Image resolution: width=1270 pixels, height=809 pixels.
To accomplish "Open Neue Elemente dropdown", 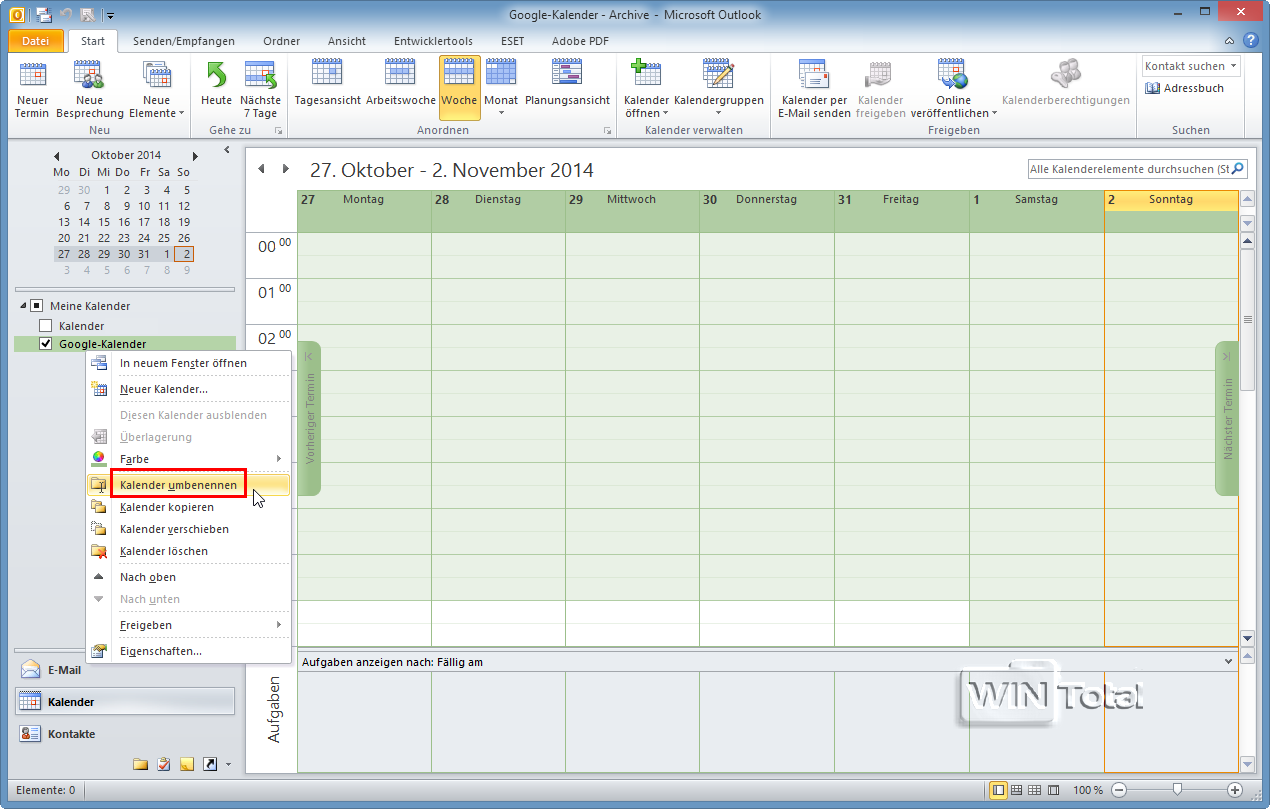I will click(x=157, y=89).
